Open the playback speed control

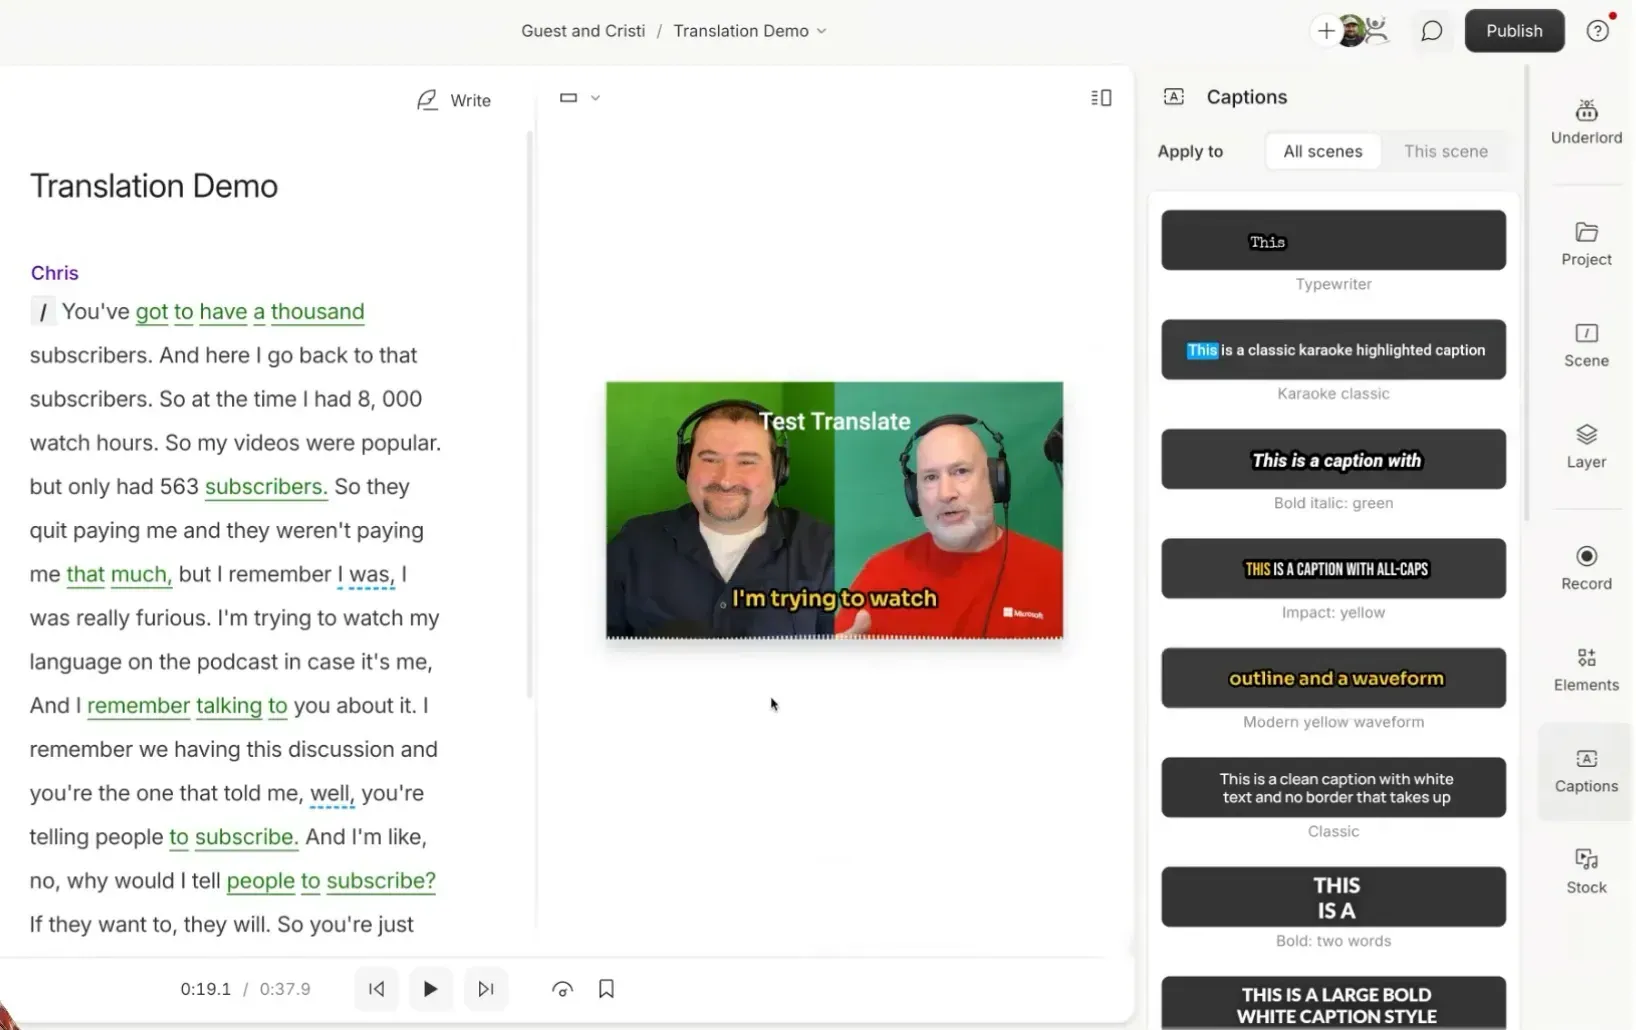[x=562, y=988]
